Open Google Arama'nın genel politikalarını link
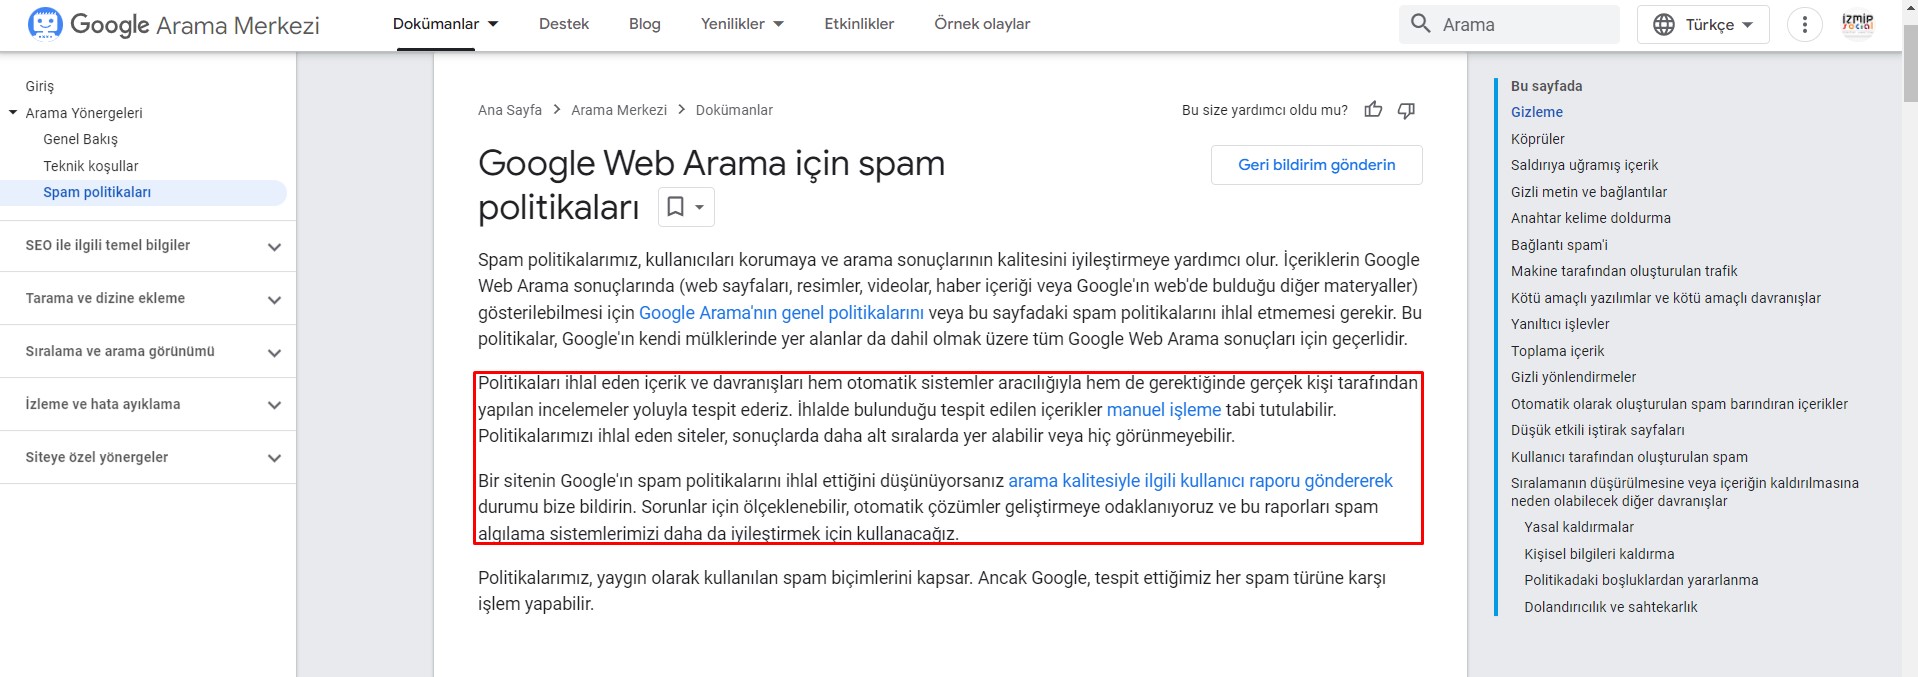Viewport: 1918px width, 677px height. [781, 313]
